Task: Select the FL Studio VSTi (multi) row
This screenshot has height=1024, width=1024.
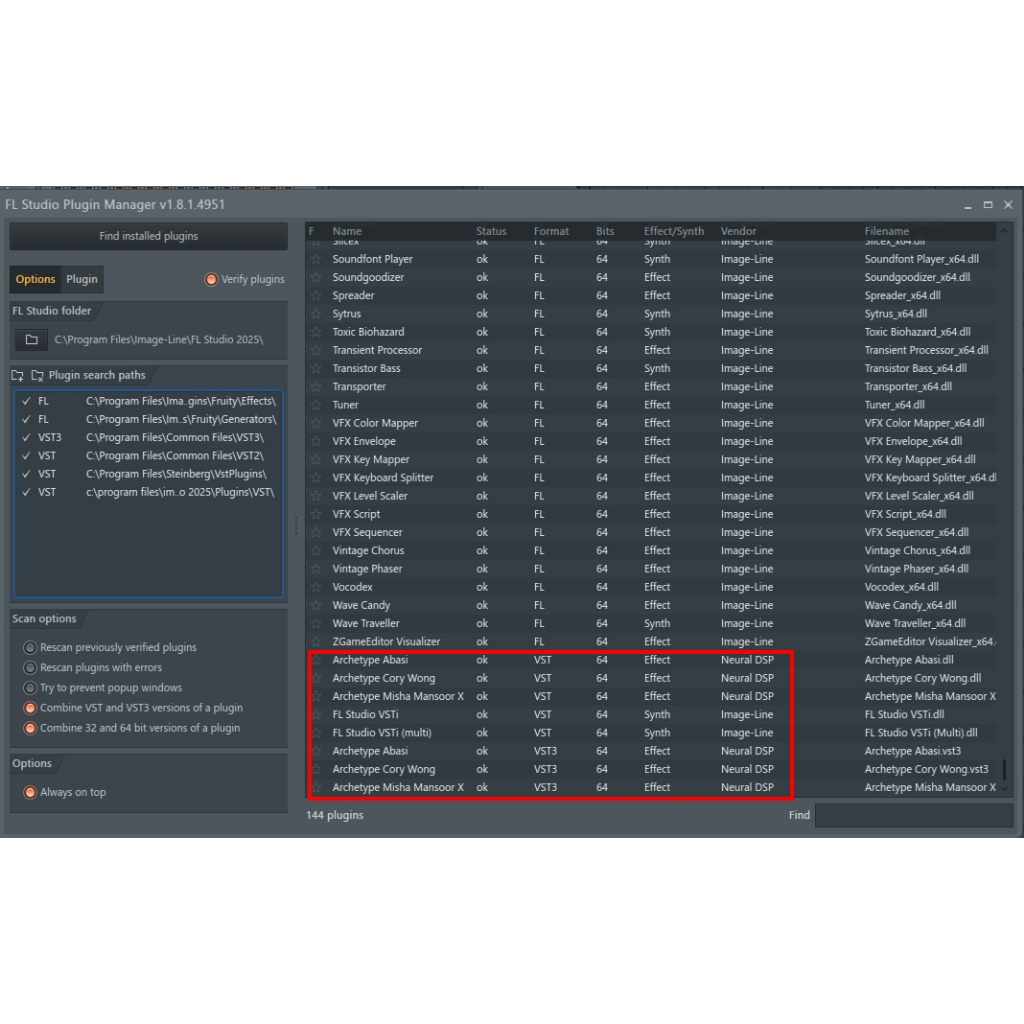Action: [651, 733]
